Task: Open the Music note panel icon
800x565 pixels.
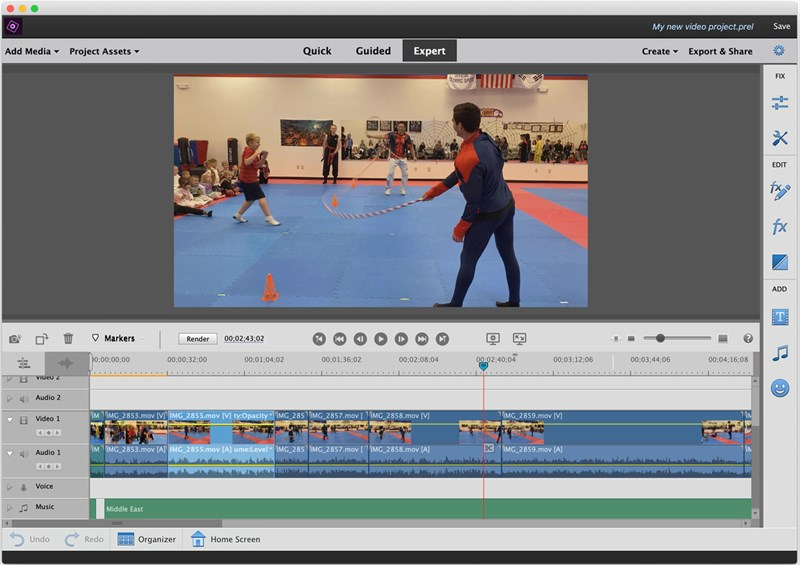Action: click(x=780, y=353)
